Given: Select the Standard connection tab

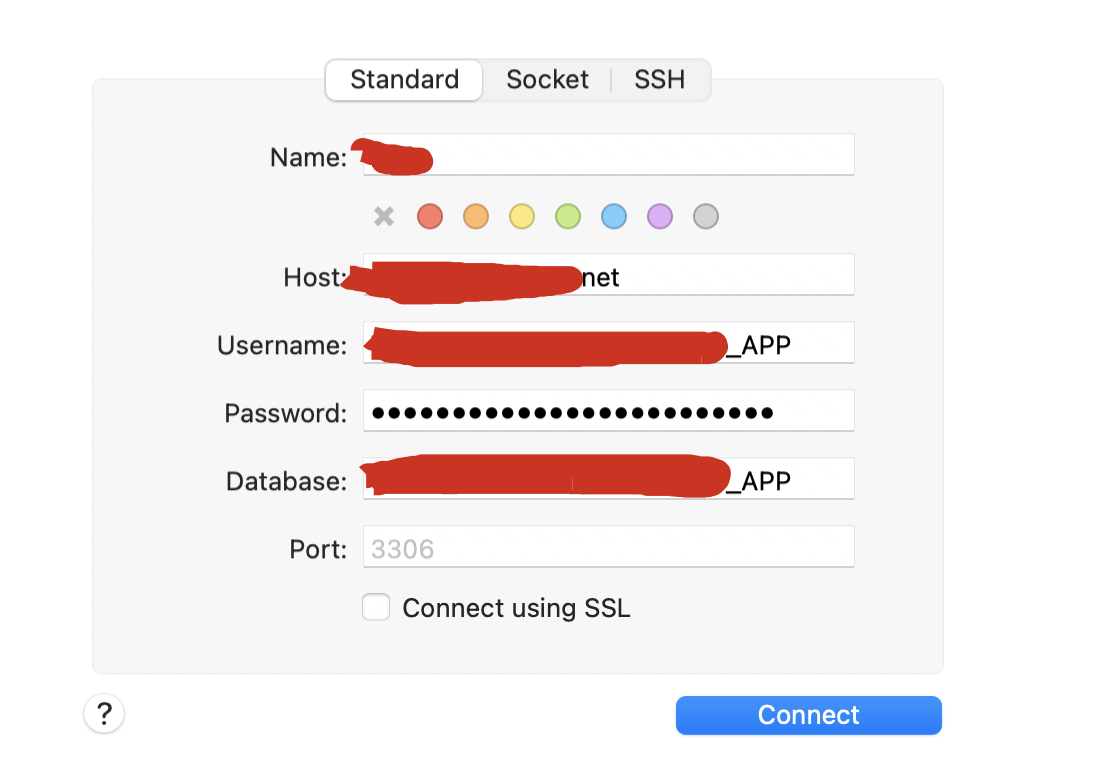Looking at the screenshot, I should click(x=404, y=79).
